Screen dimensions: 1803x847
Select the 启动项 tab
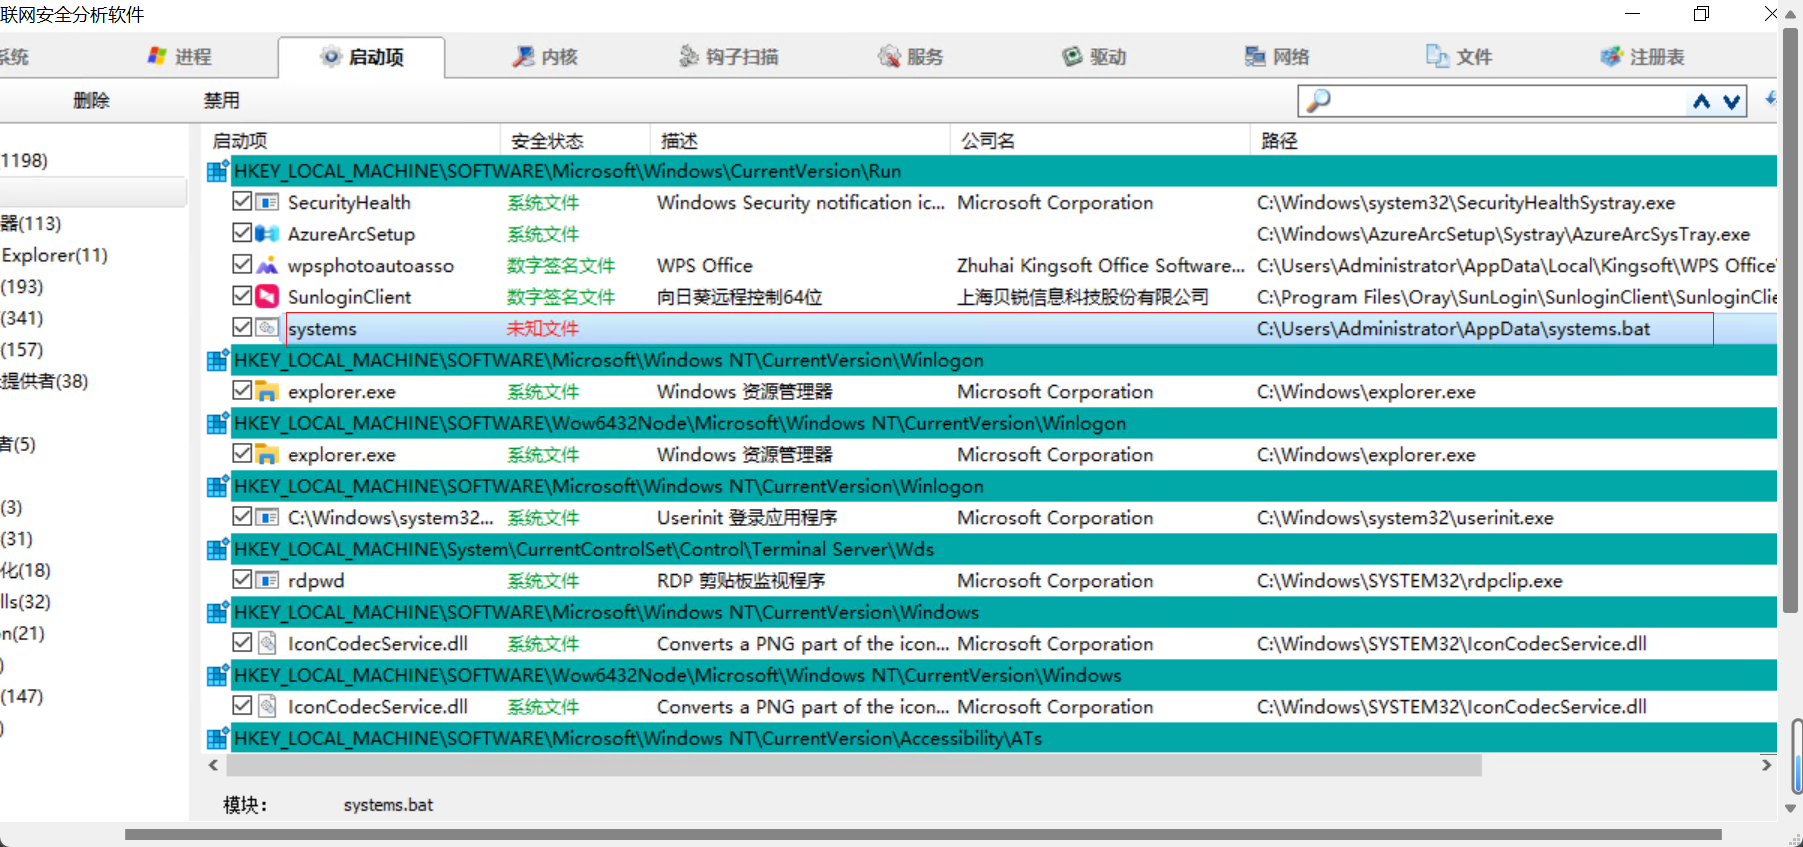click(362, 57)
